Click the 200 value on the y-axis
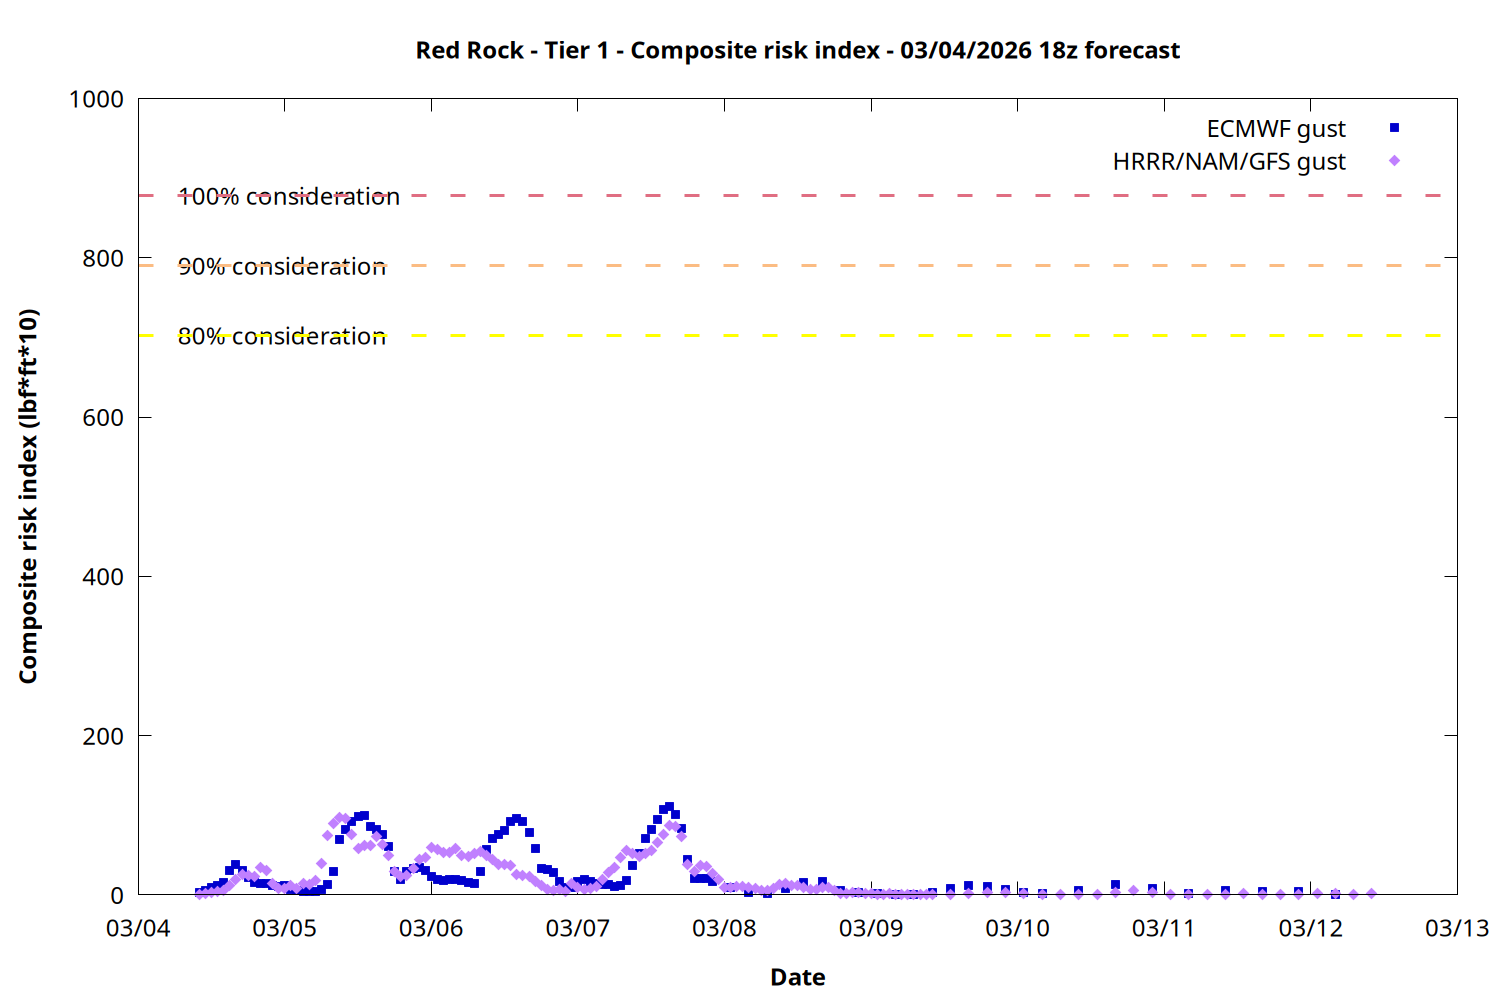This screenshot has width=1500, height=1000. pos(103,737)
